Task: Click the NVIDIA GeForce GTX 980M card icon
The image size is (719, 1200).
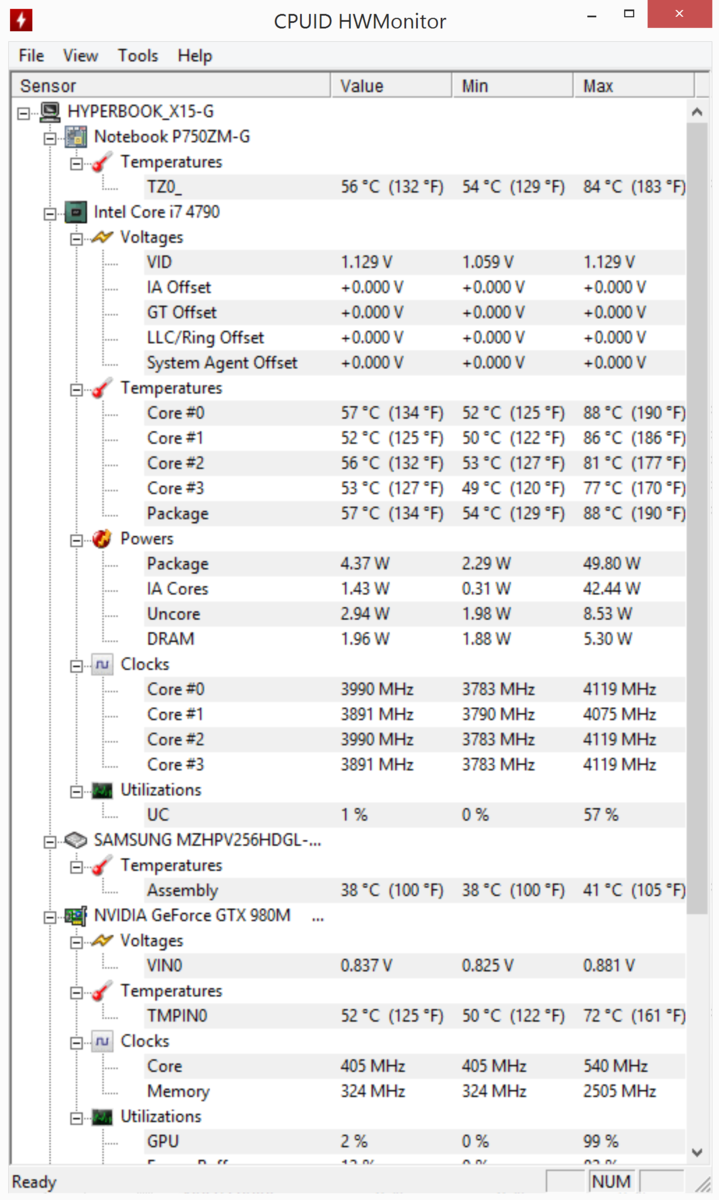Action: tap(76, 915)
